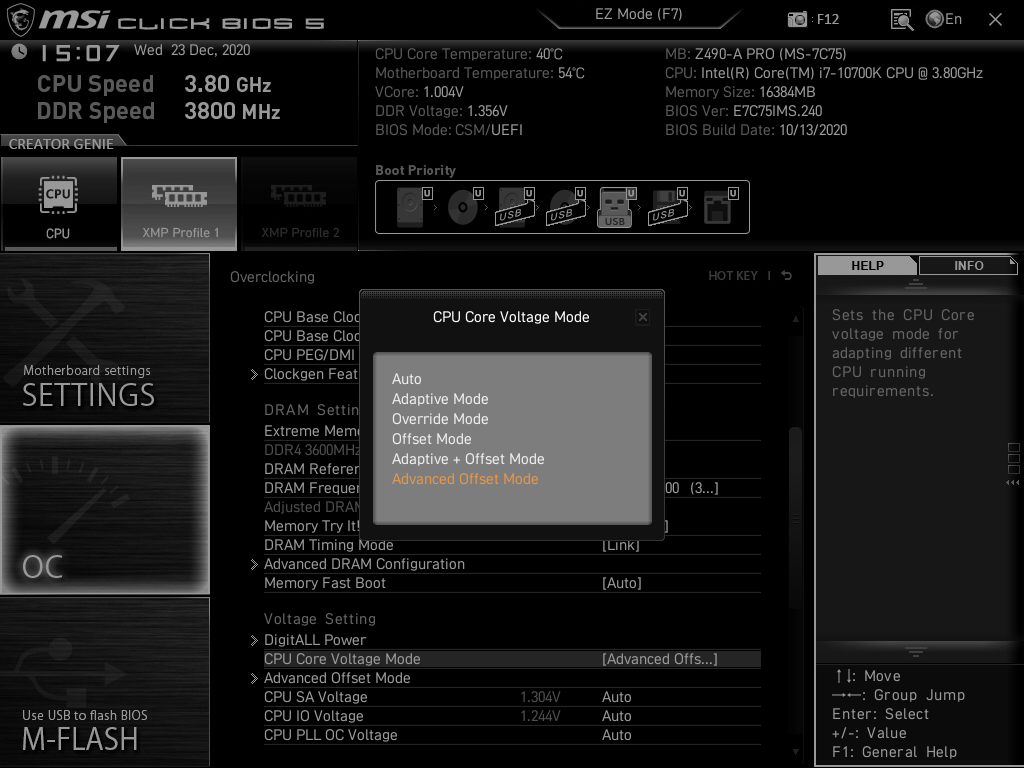Expand Advanced DRAM Configuration

(x=364, y=564)
